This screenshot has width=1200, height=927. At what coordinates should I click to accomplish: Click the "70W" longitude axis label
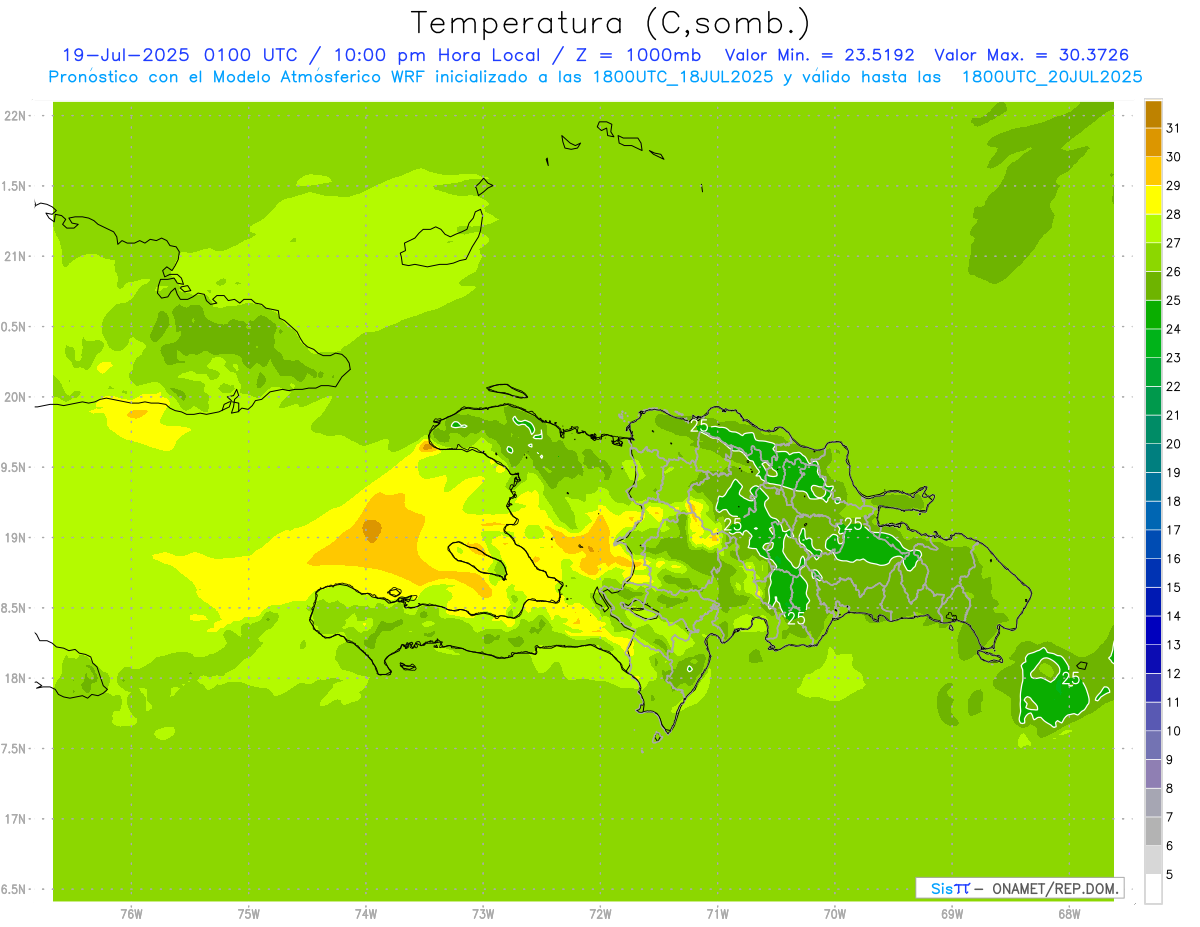click(x=834, y=913)
